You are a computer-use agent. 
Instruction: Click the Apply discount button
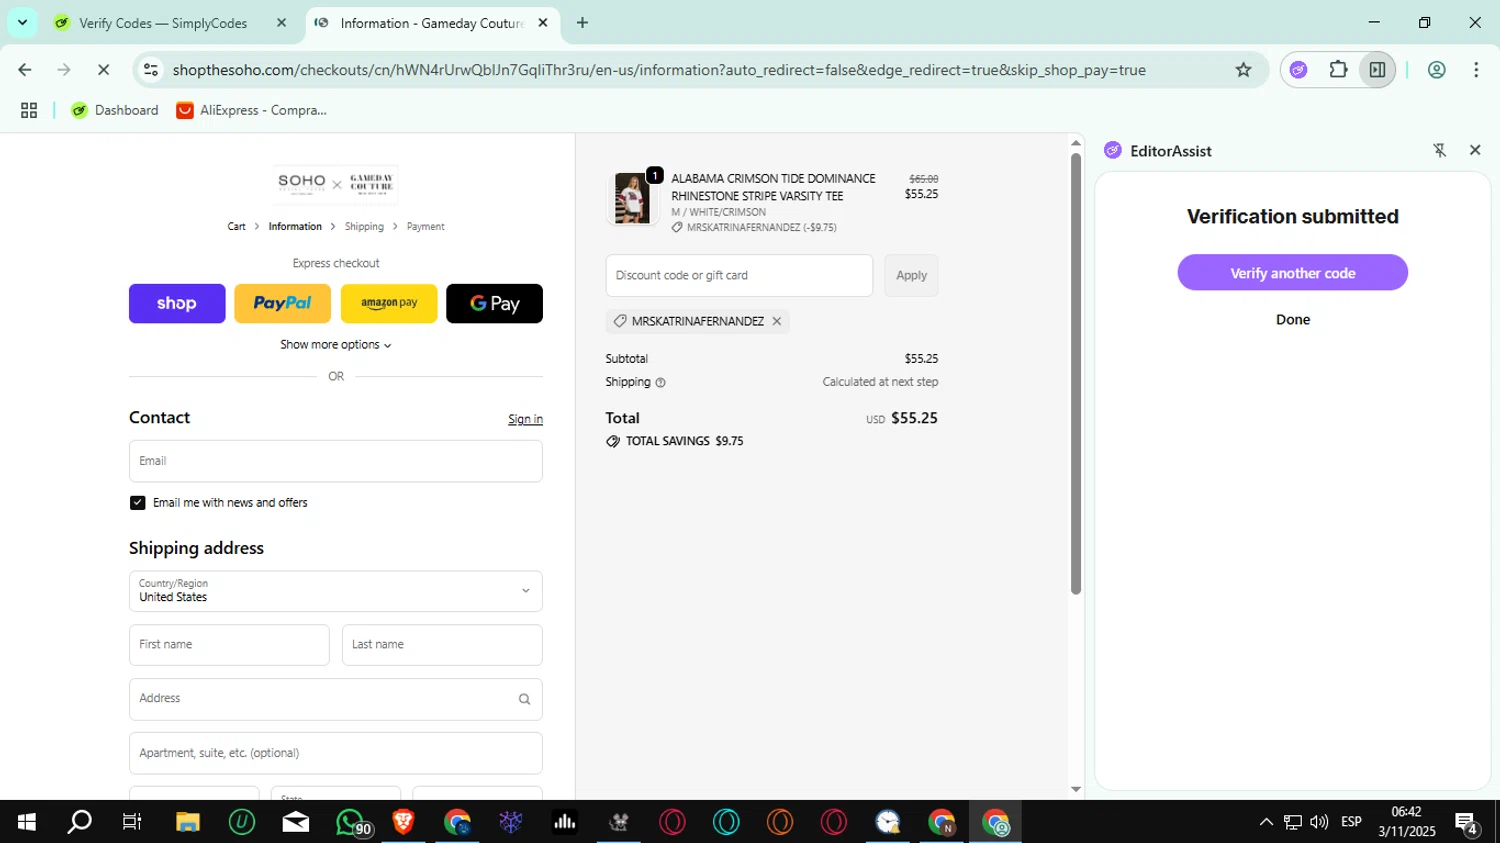[911, 275]
